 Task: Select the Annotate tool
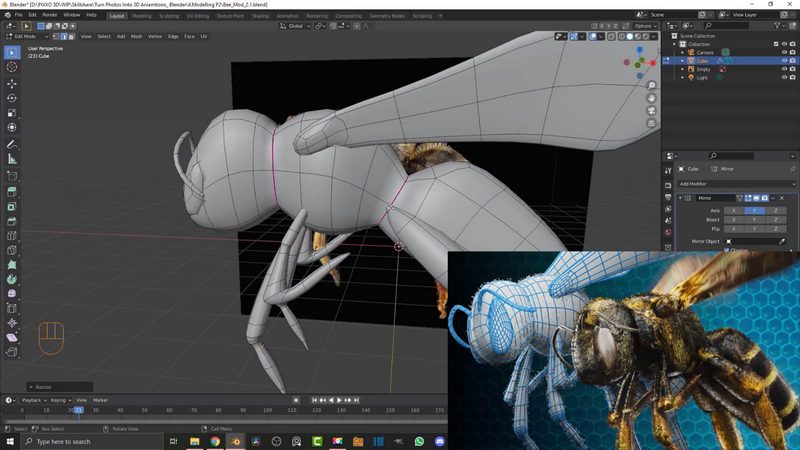click(x=12, y=145)
